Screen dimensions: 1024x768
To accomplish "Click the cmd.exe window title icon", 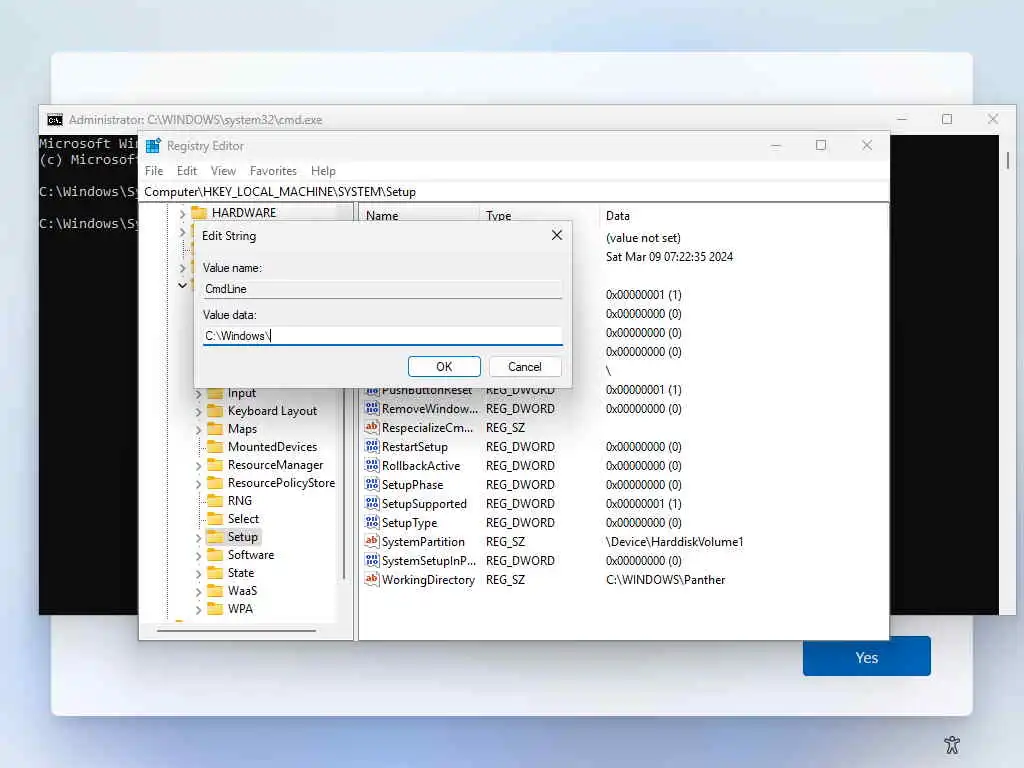I will pos(55,120).
